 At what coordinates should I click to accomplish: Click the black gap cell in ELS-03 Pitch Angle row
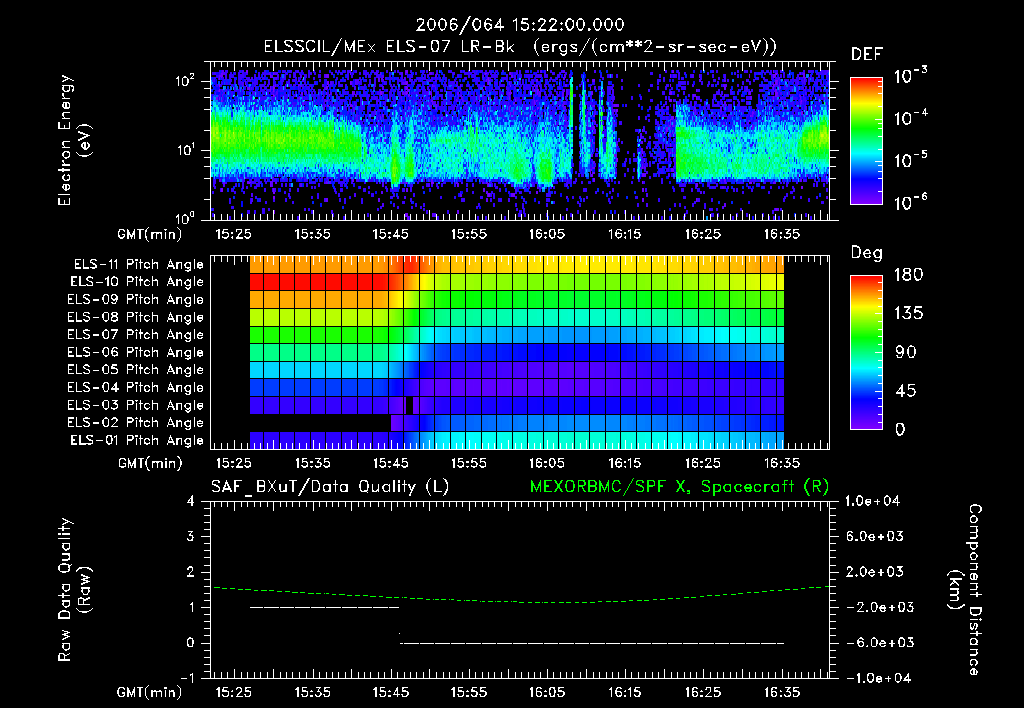(x=409, y=405)
